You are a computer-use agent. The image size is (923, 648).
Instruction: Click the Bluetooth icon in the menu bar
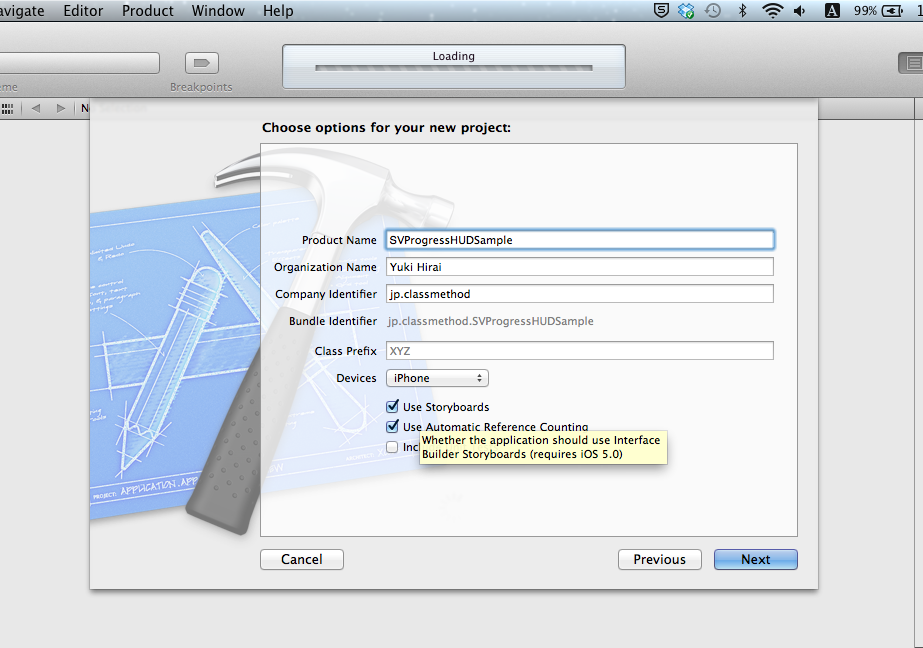click(742, 11)
